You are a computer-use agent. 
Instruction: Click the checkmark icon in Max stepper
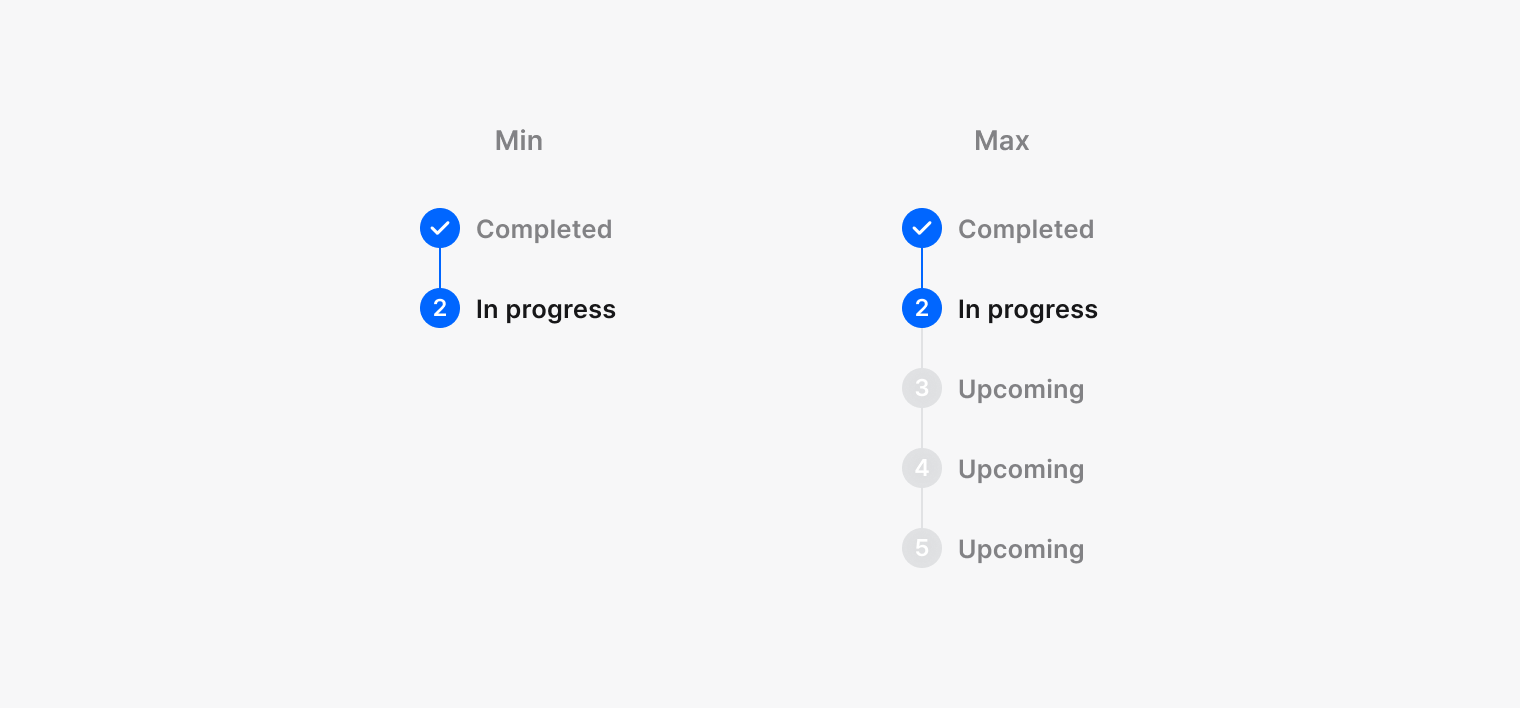[x=922, y=228]
